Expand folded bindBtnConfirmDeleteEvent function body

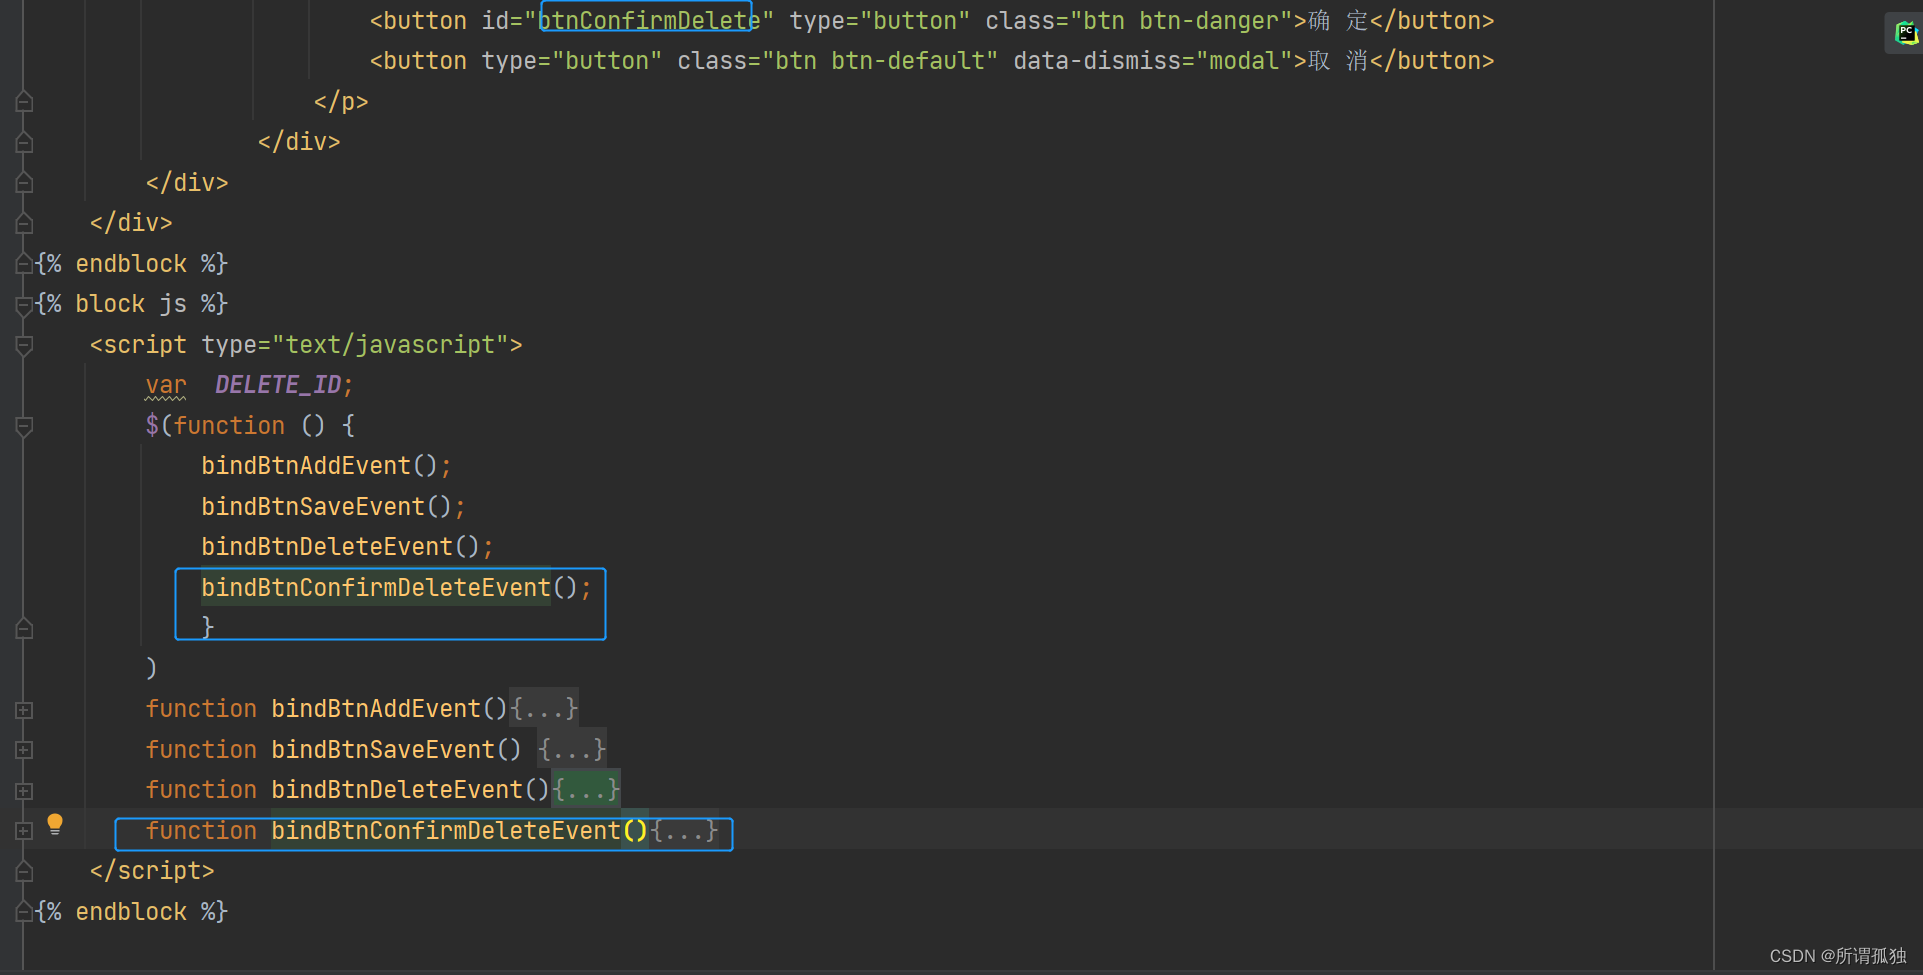(x=684, y=831)
